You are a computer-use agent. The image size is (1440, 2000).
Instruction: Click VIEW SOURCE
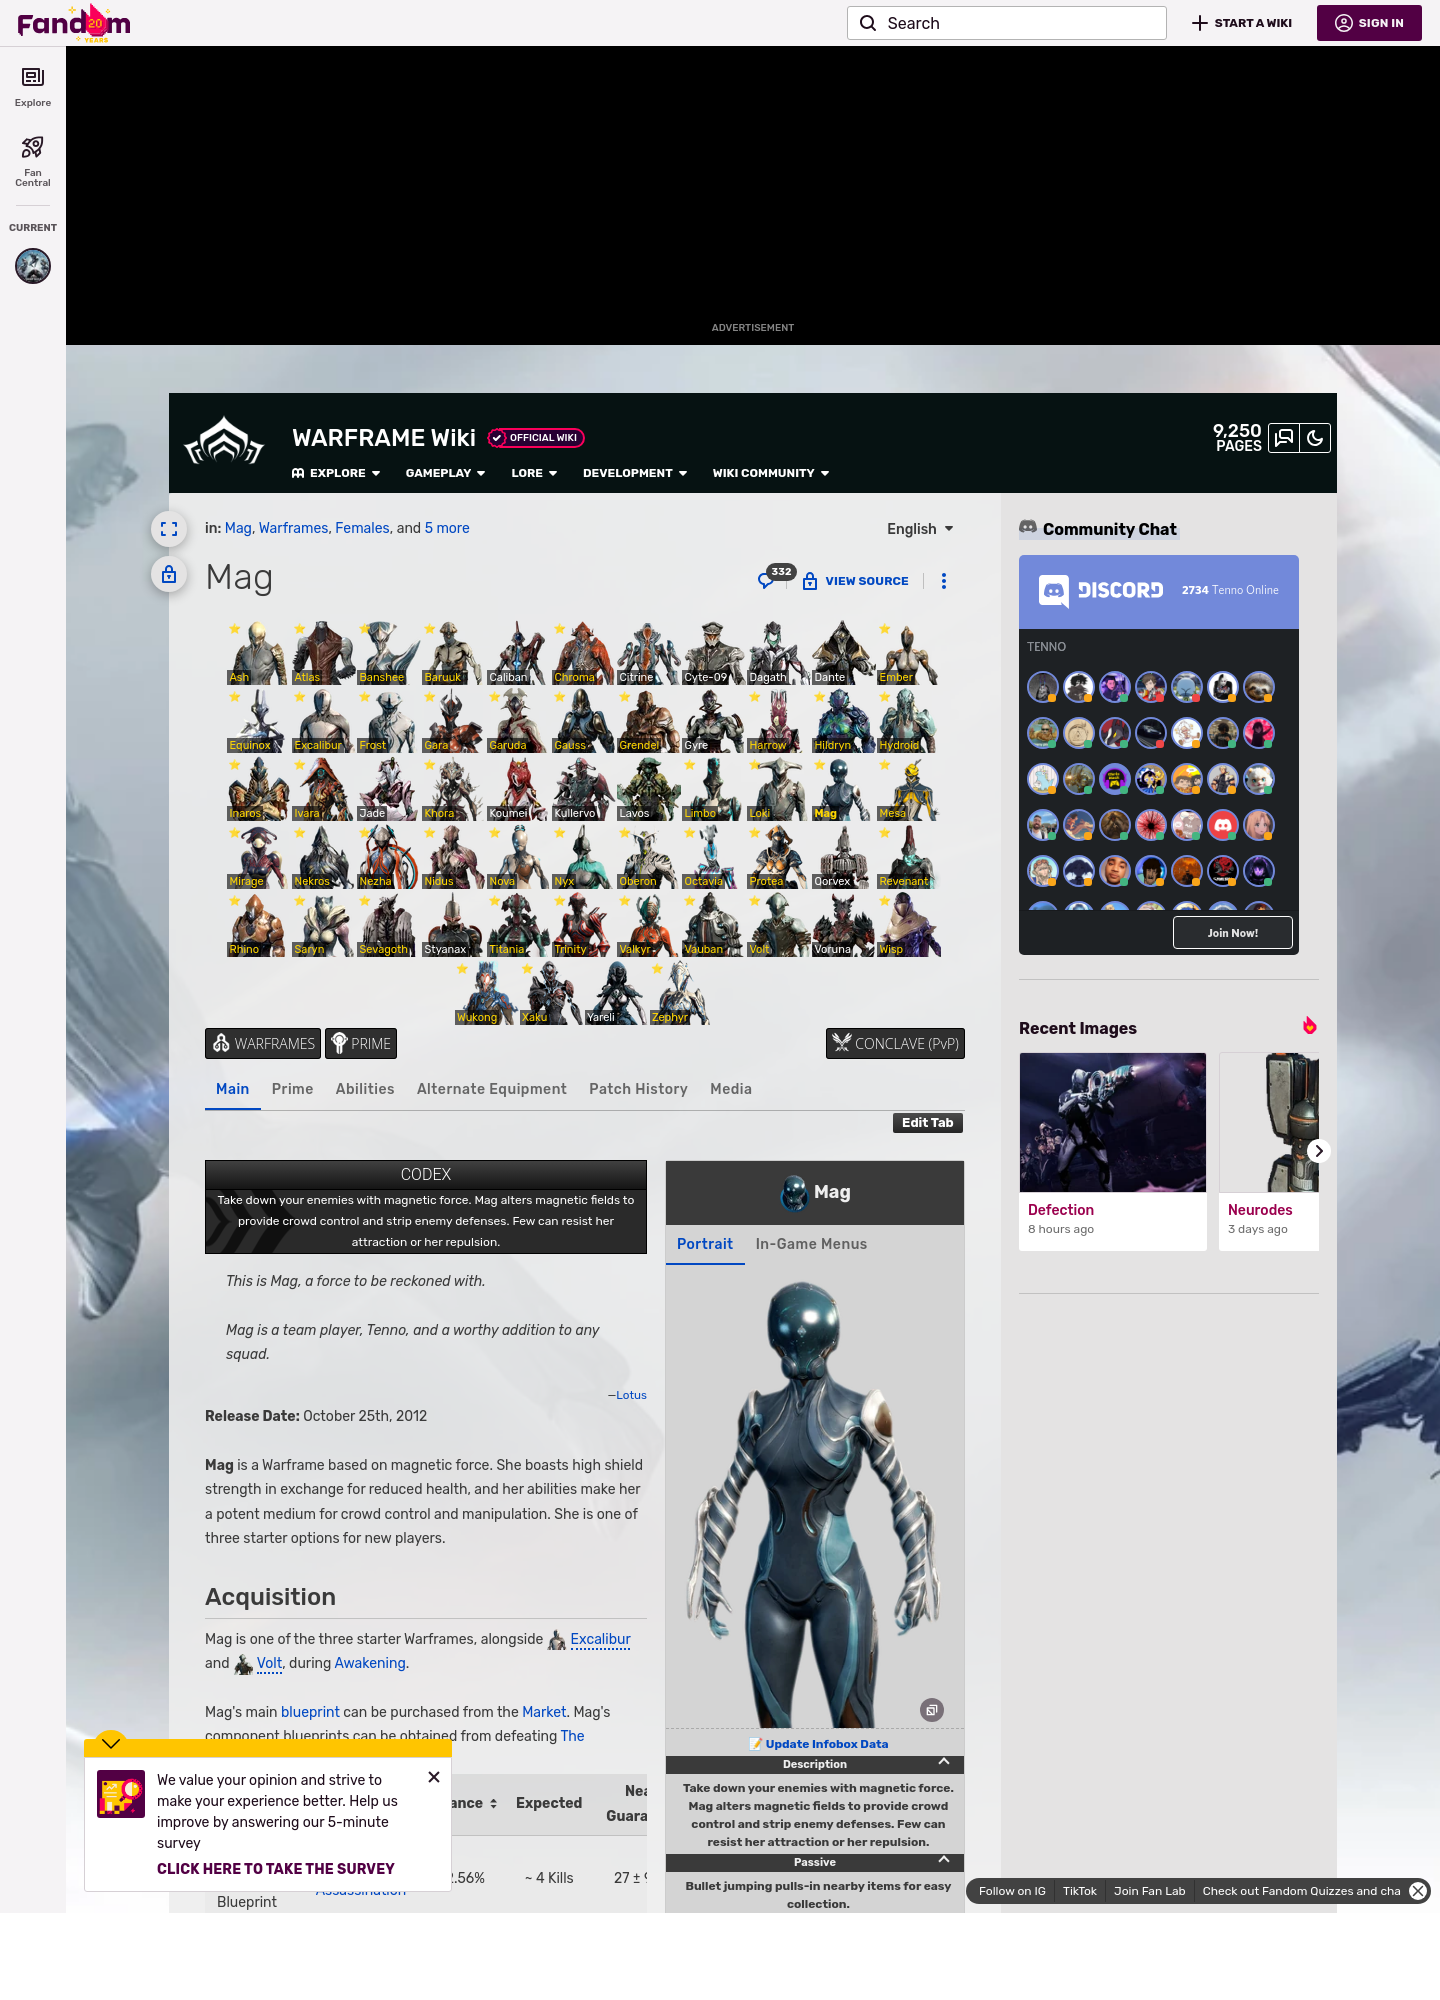(x=856, y=581)
